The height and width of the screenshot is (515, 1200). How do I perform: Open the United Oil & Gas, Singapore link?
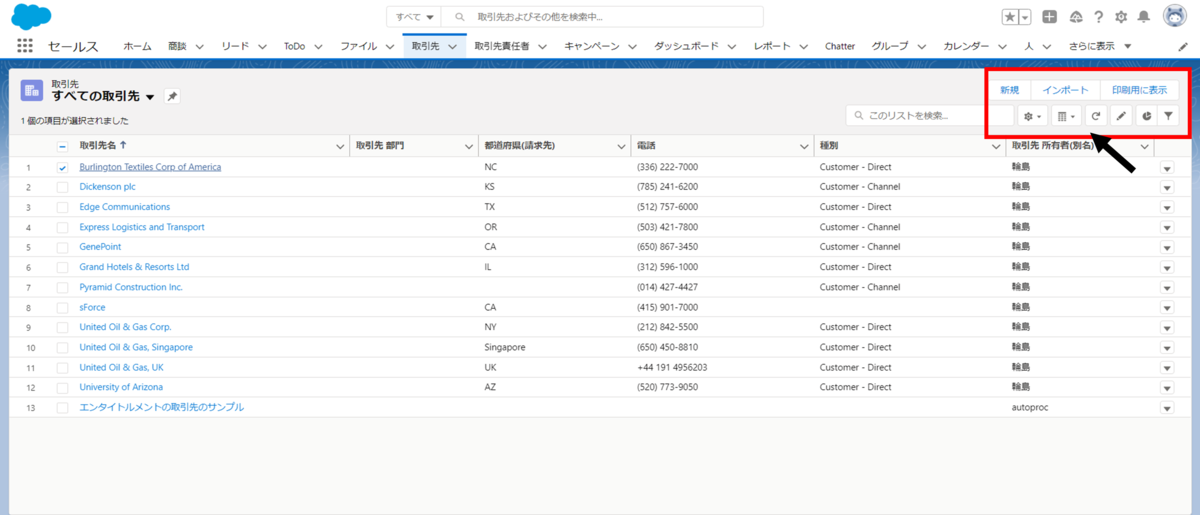point(136,347)
